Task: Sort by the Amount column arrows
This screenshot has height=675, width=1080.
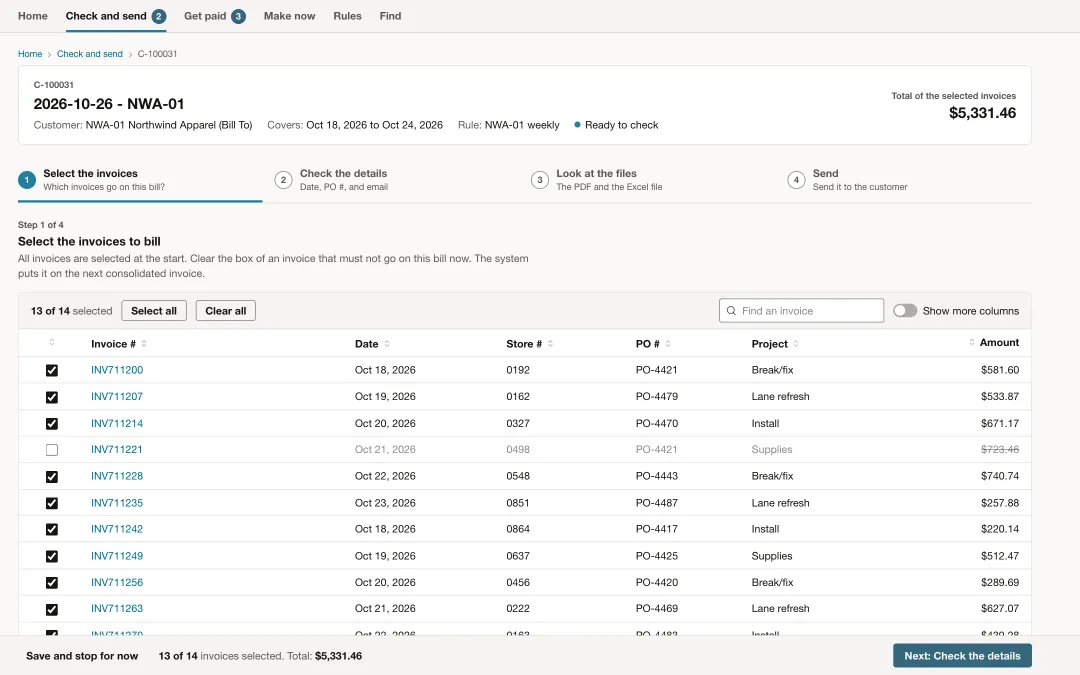Action: 972,342
